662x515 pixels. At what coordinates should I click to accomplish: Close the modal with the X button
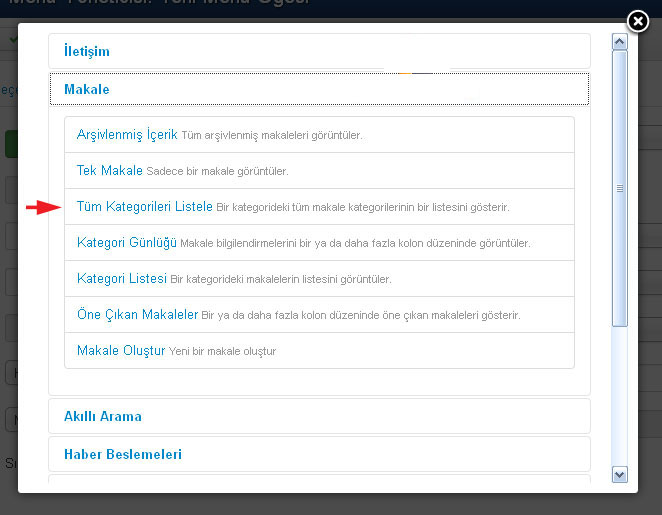pos(638,21)
